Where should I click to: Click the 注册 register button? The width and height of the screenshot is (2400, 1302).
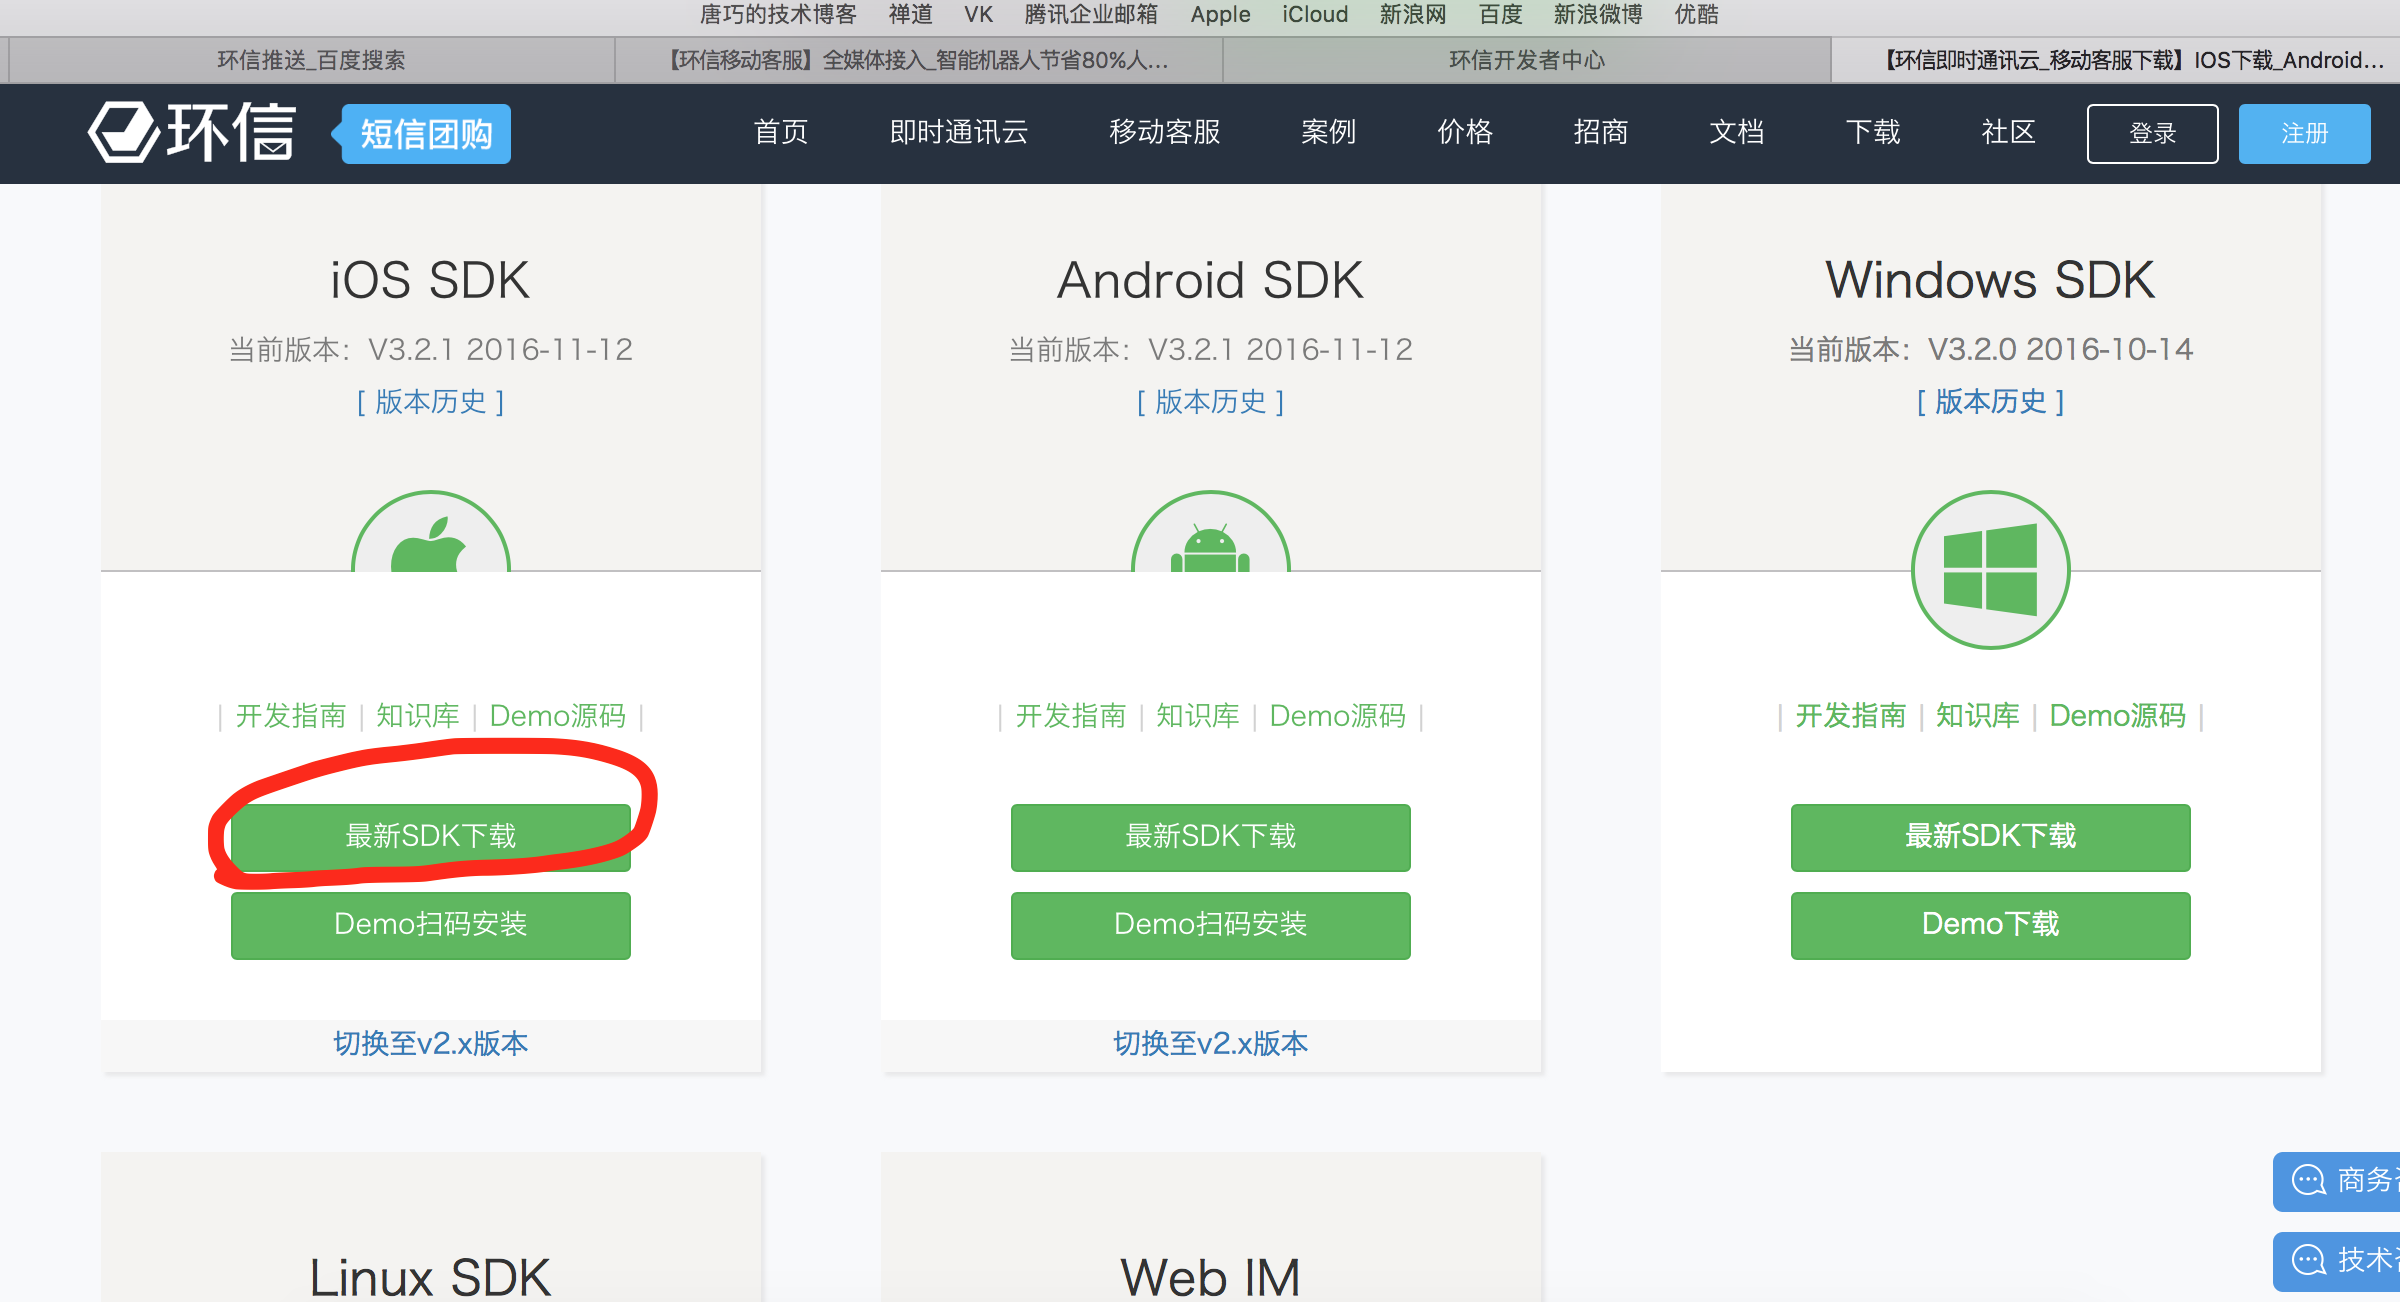2303,133
